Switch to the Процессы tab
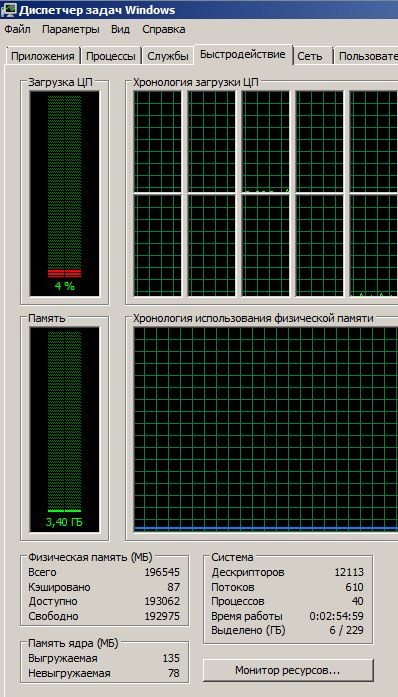Screen dimensions: 398x697 [x=111, y=56]
